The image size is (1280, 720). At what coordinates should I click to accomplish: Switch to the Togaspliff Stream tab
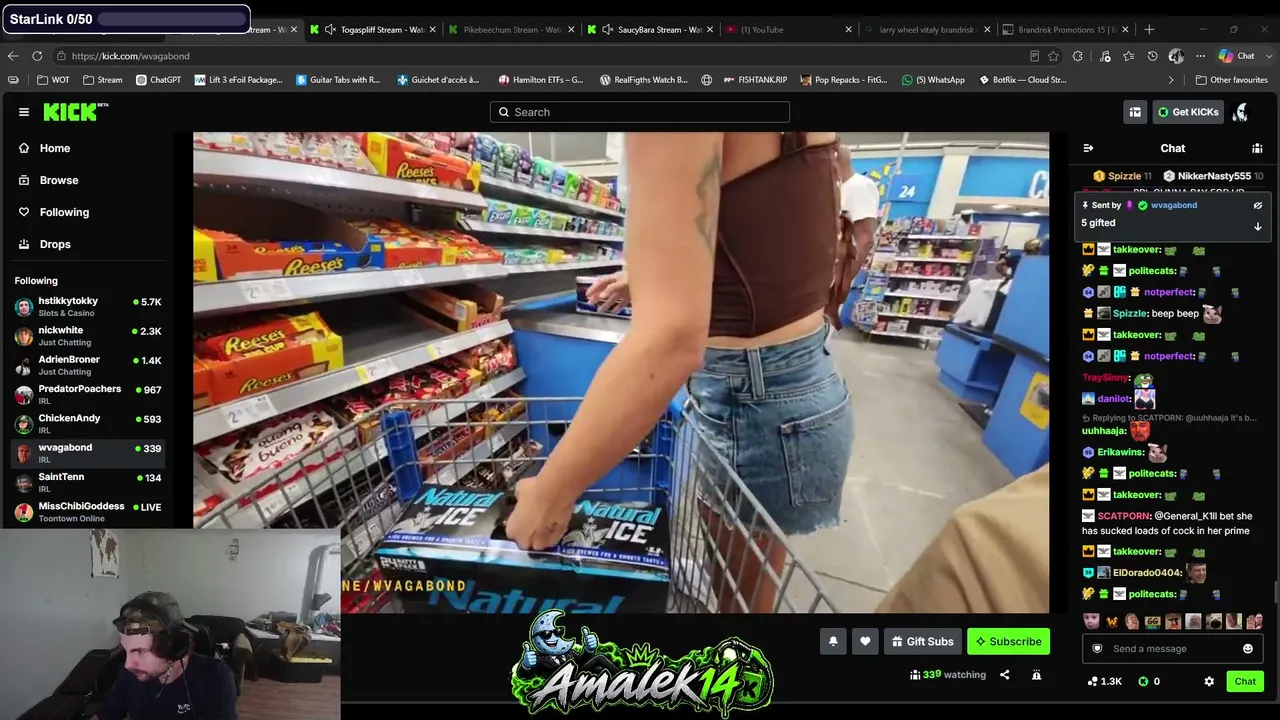(x=375, y=30)
